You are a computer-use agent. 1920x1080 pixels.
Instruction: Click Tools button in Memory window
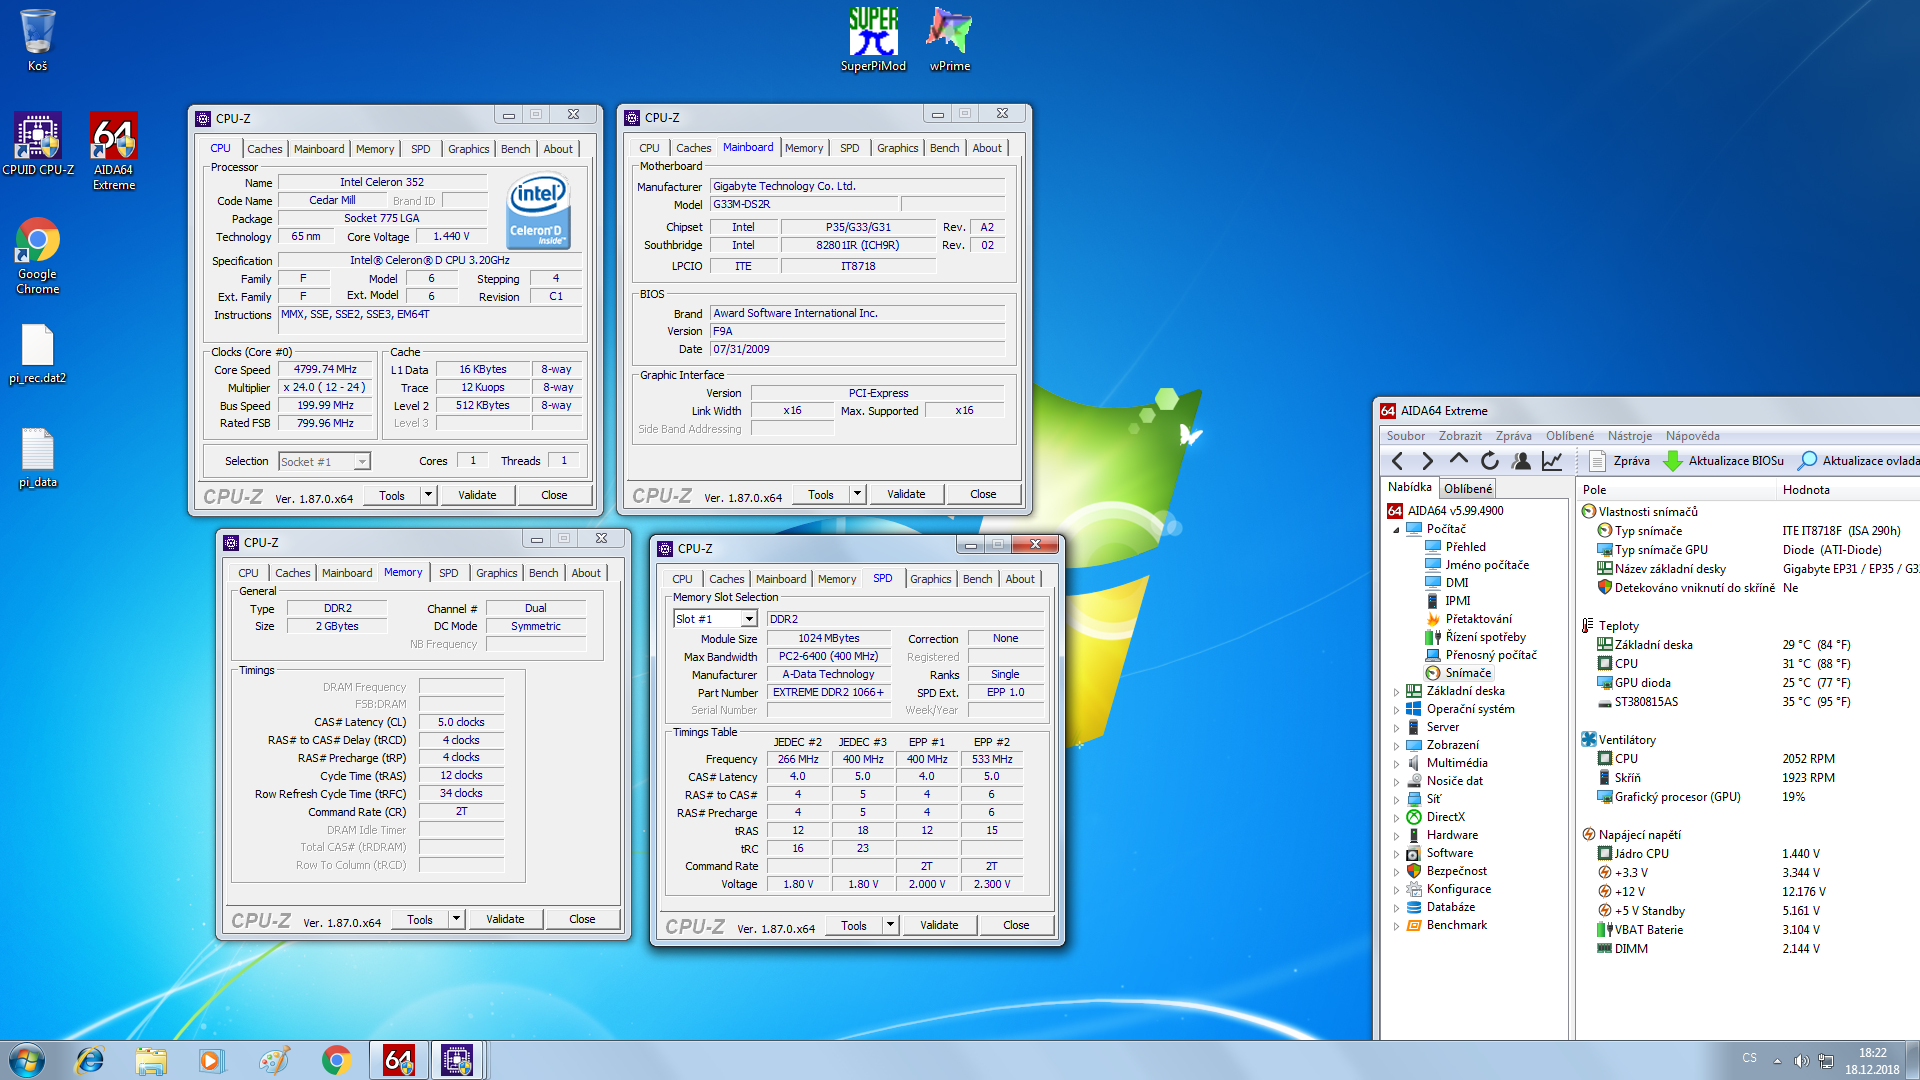click(x=420, y=919)
